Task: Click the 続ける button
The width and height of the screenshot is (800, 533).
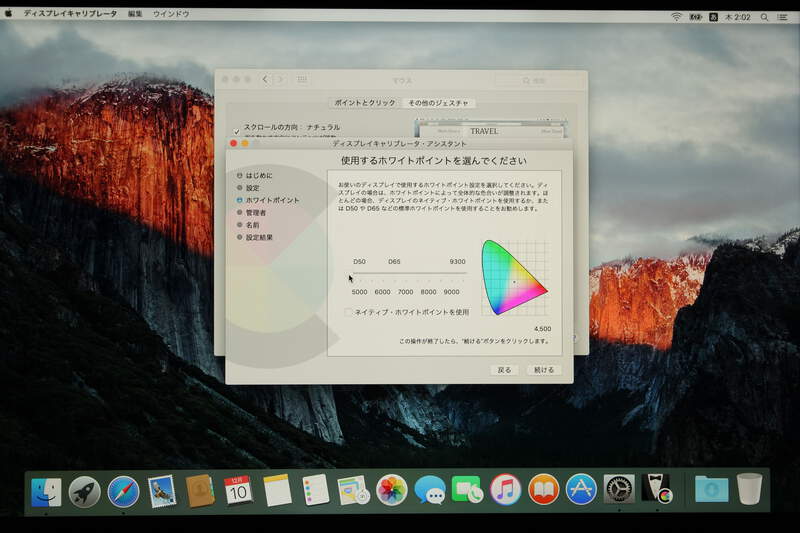Action: tap(543, 370)
